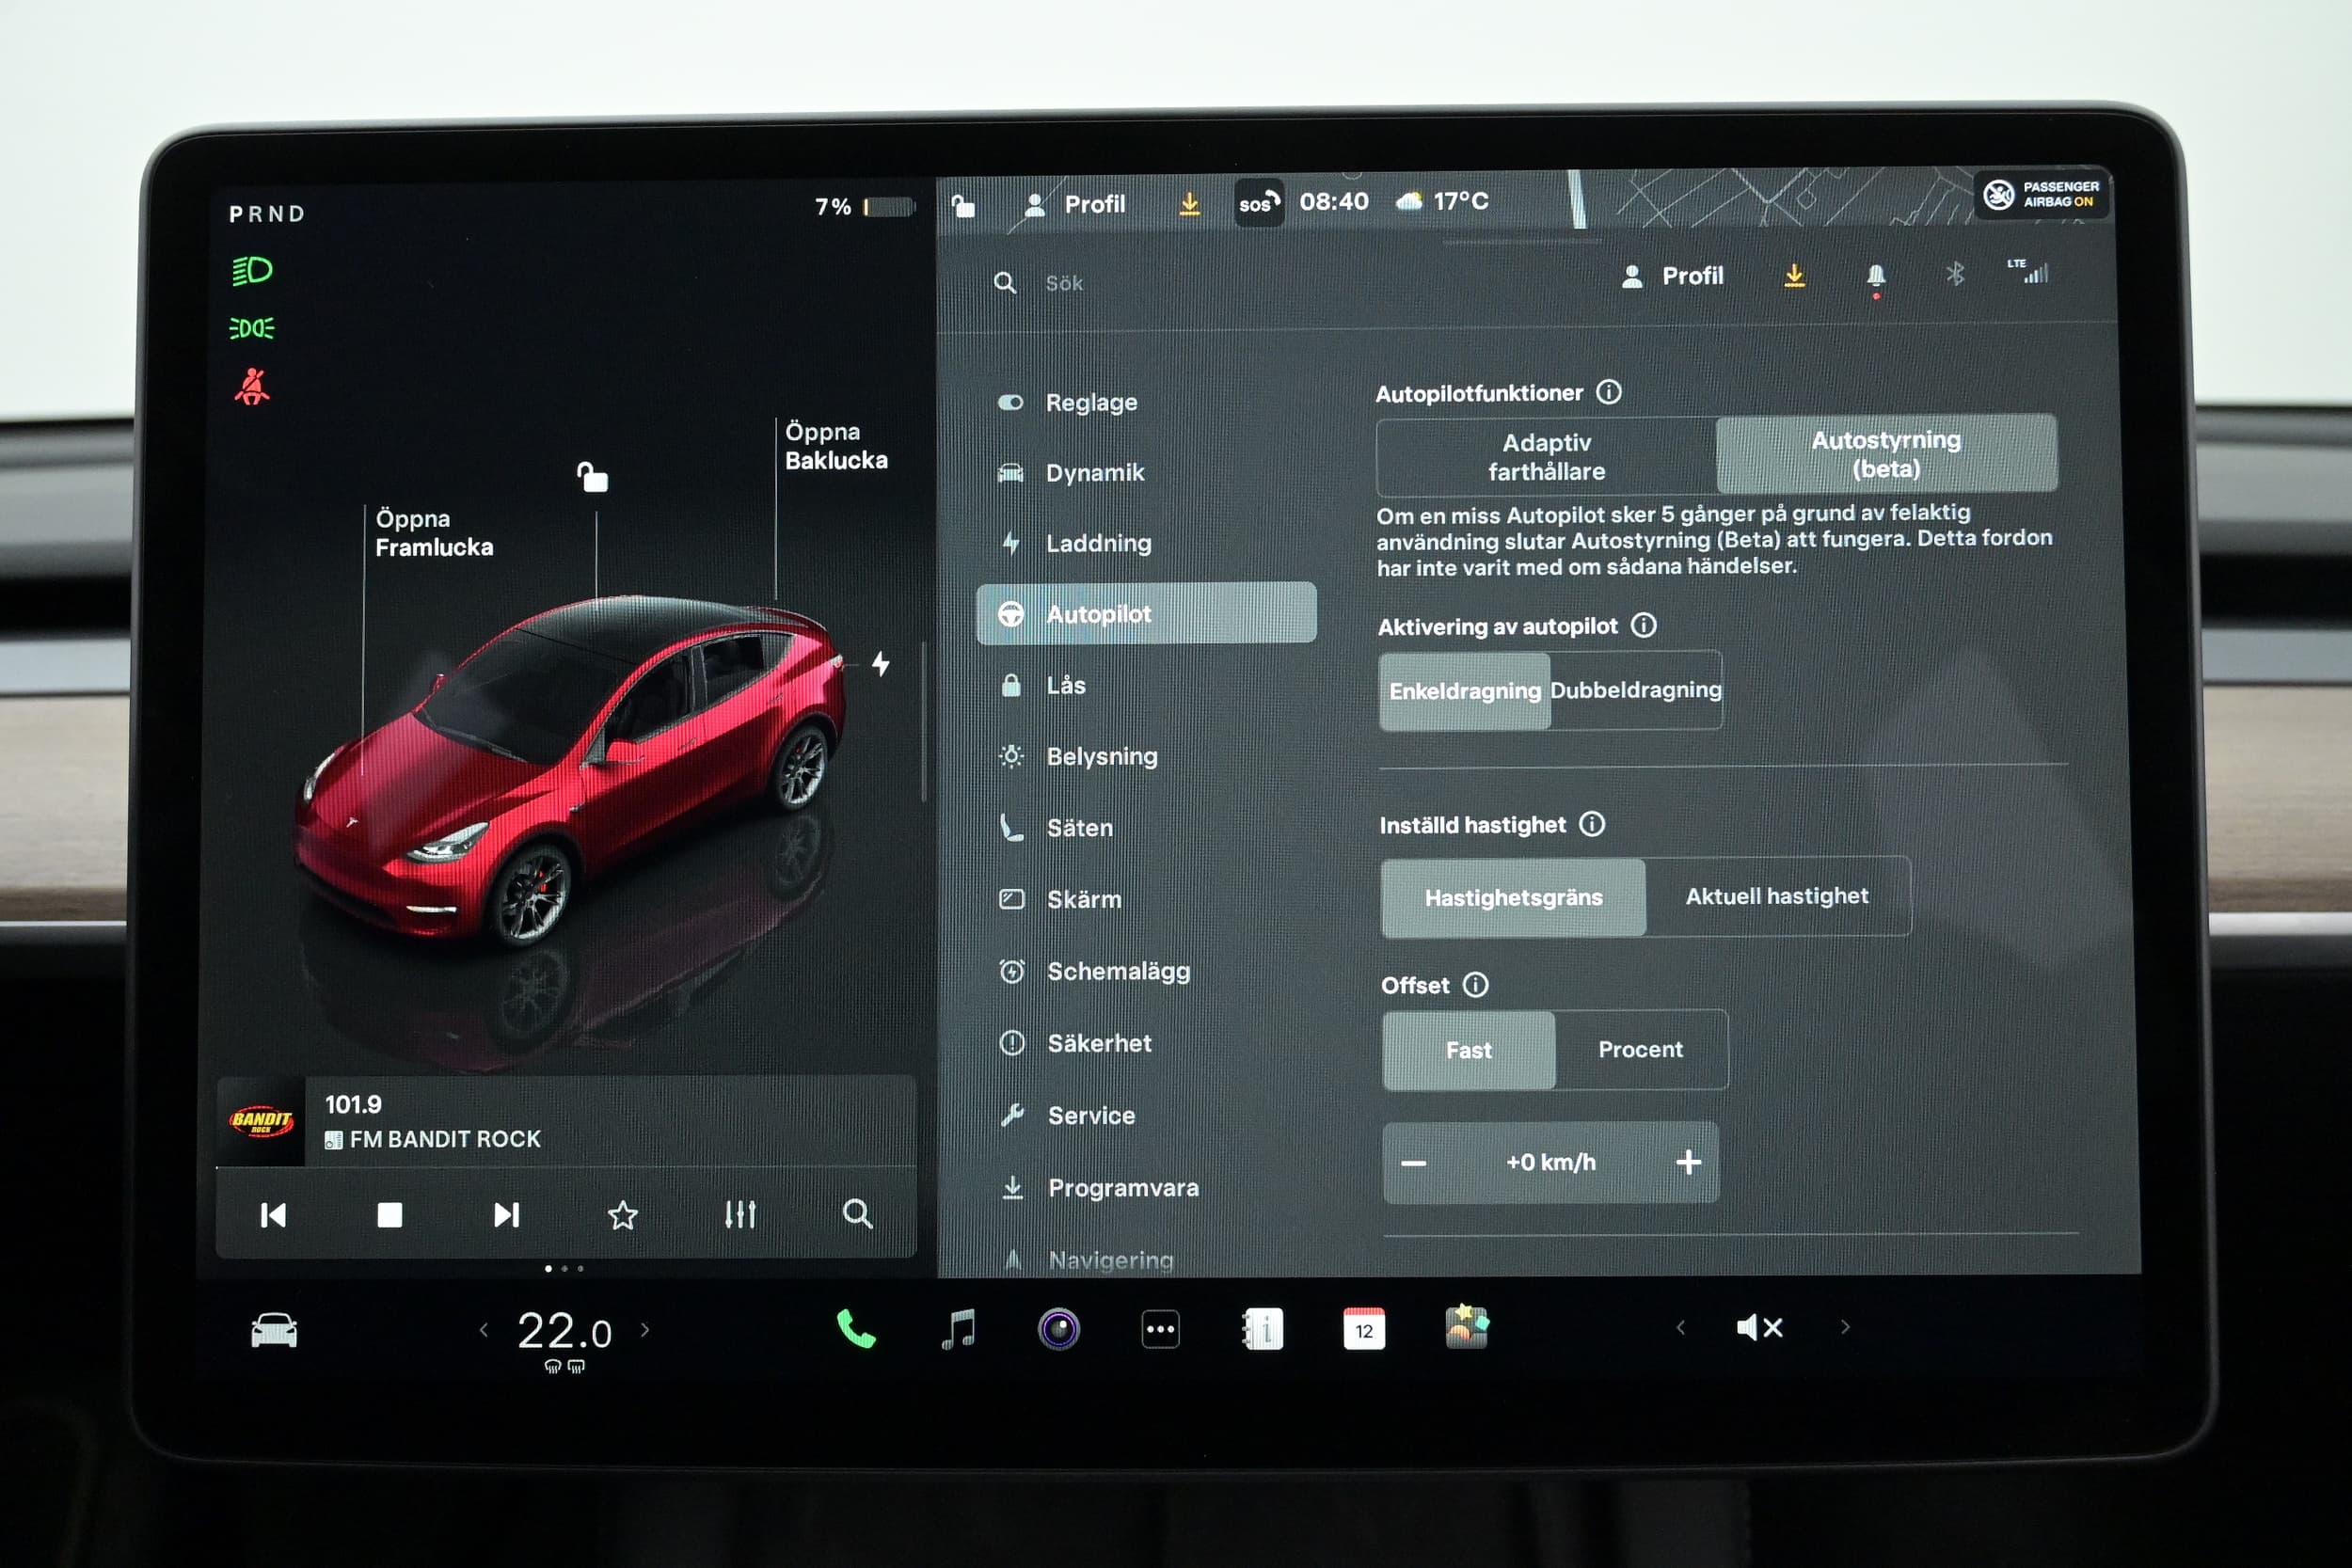The width and height of the screenshot is (2352, 1568).
Task: Tap the muted volume speaker icon
Action: [x=1759, y=1328]
